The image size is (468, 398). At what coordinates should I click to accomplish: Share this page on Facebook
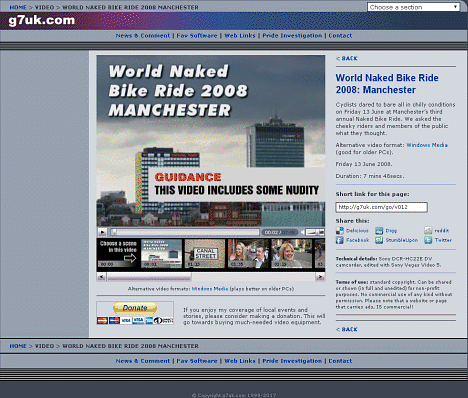click(x=353, y=240)
